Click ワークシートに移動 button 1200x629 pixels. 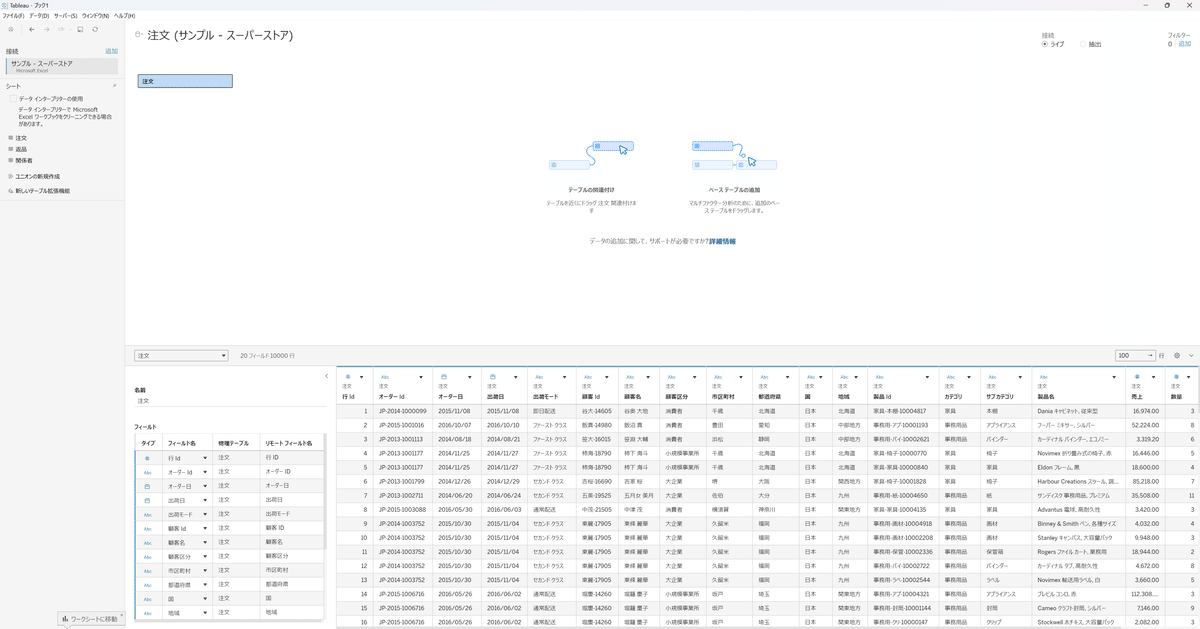[92, 619]
